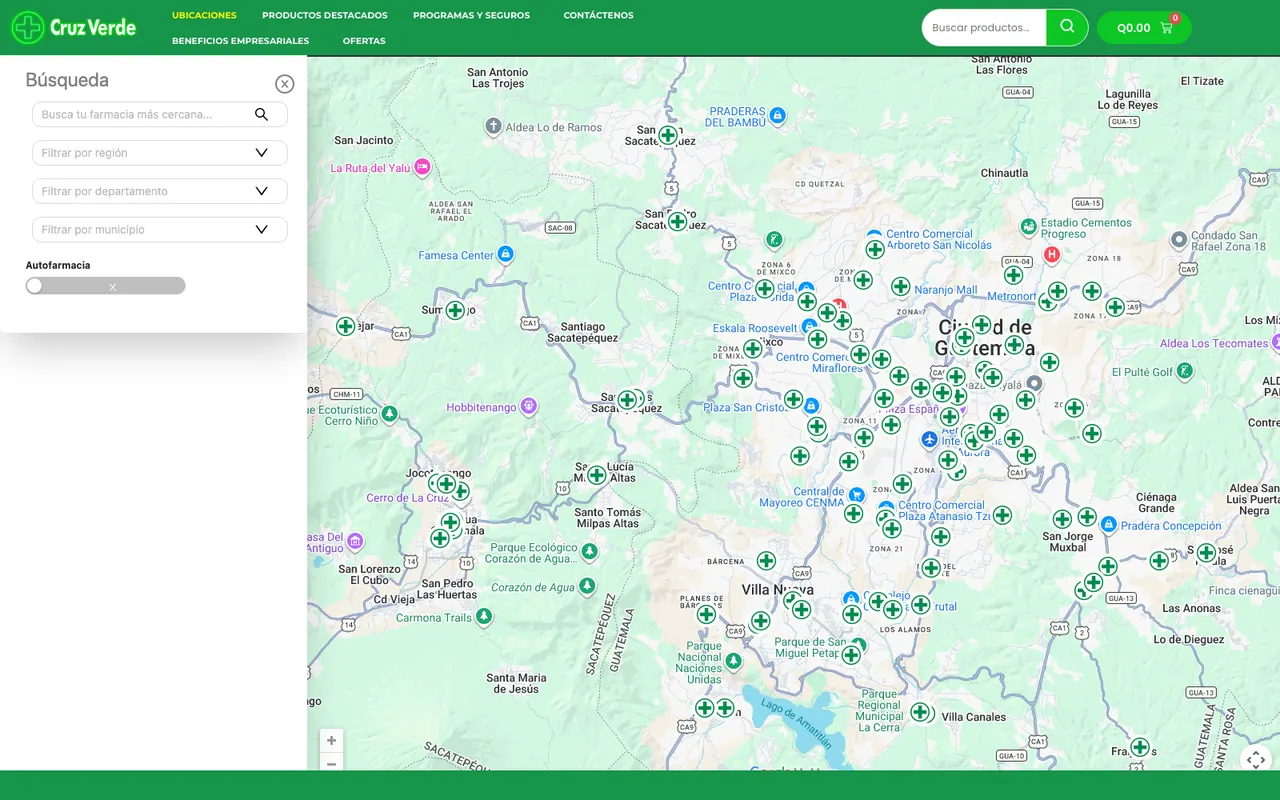Click Parque Nacional Naciones Unidas park pin
The width and height of the screenshot is (1280, 800).
coord(734,661)
